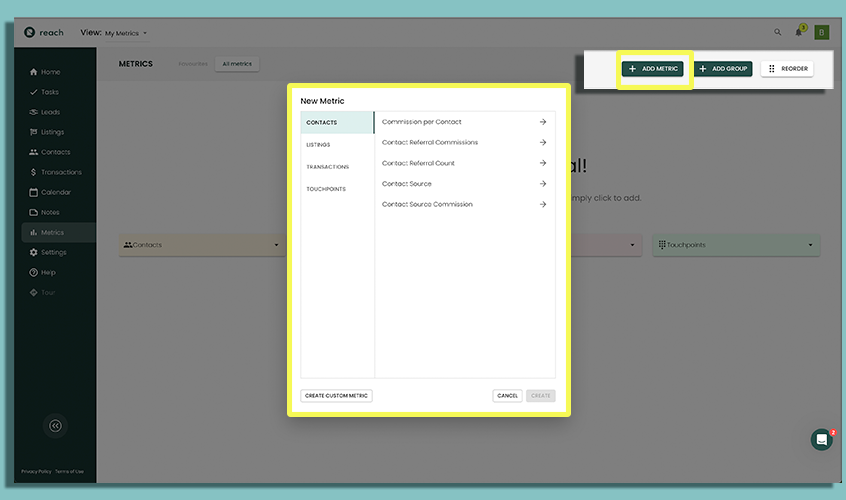Open the user profile avatar

[x=822, y=32]
